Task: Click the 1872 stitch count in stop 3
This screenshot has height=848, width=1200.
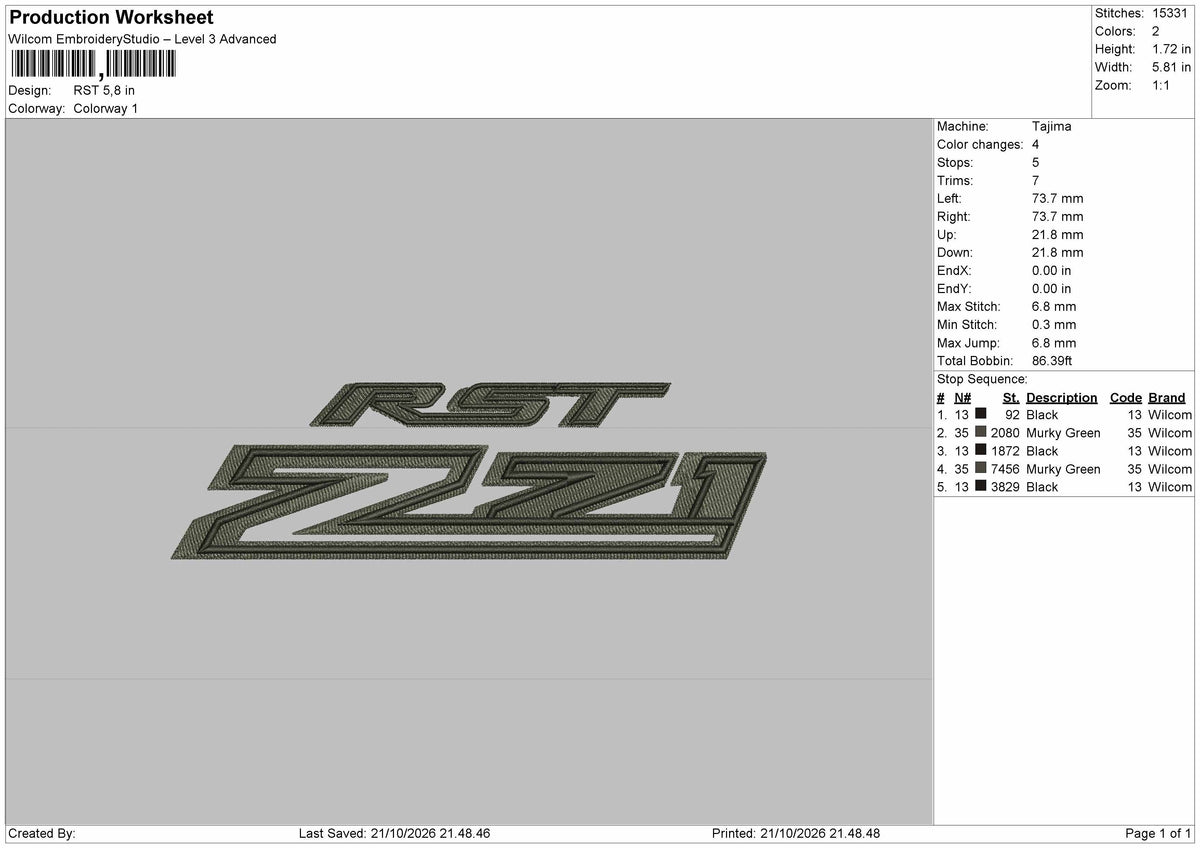Action: coord(1005,451)
